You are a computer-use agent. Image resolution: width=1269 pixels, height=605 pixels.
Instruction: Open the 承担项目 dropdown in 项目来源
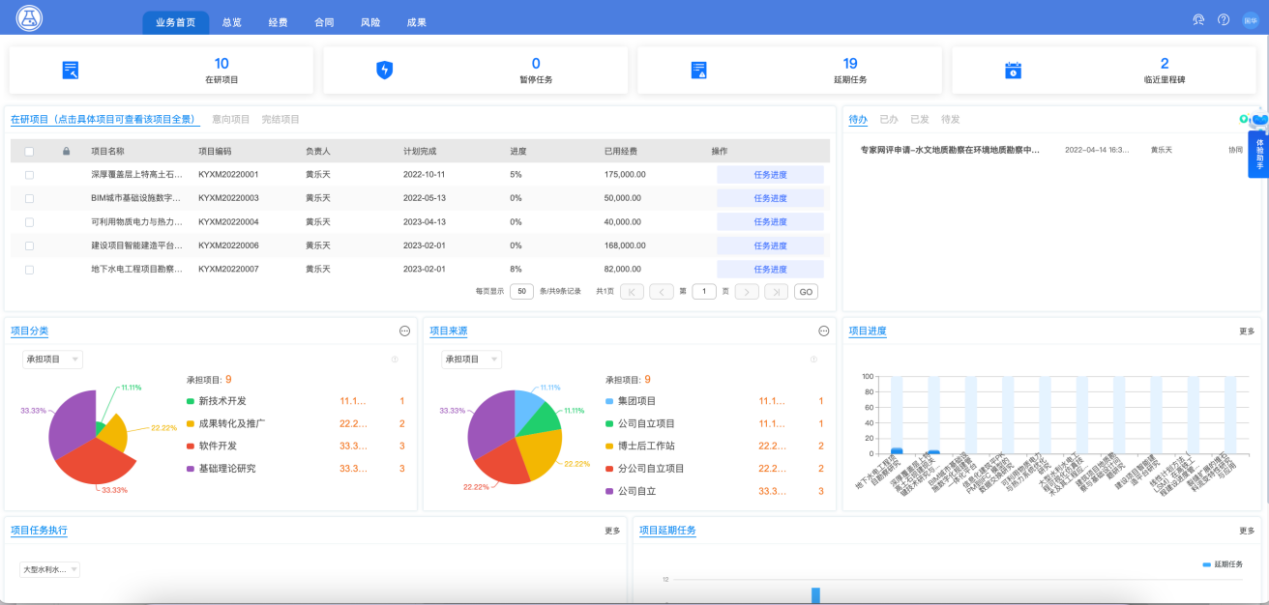tap(472, 359)
